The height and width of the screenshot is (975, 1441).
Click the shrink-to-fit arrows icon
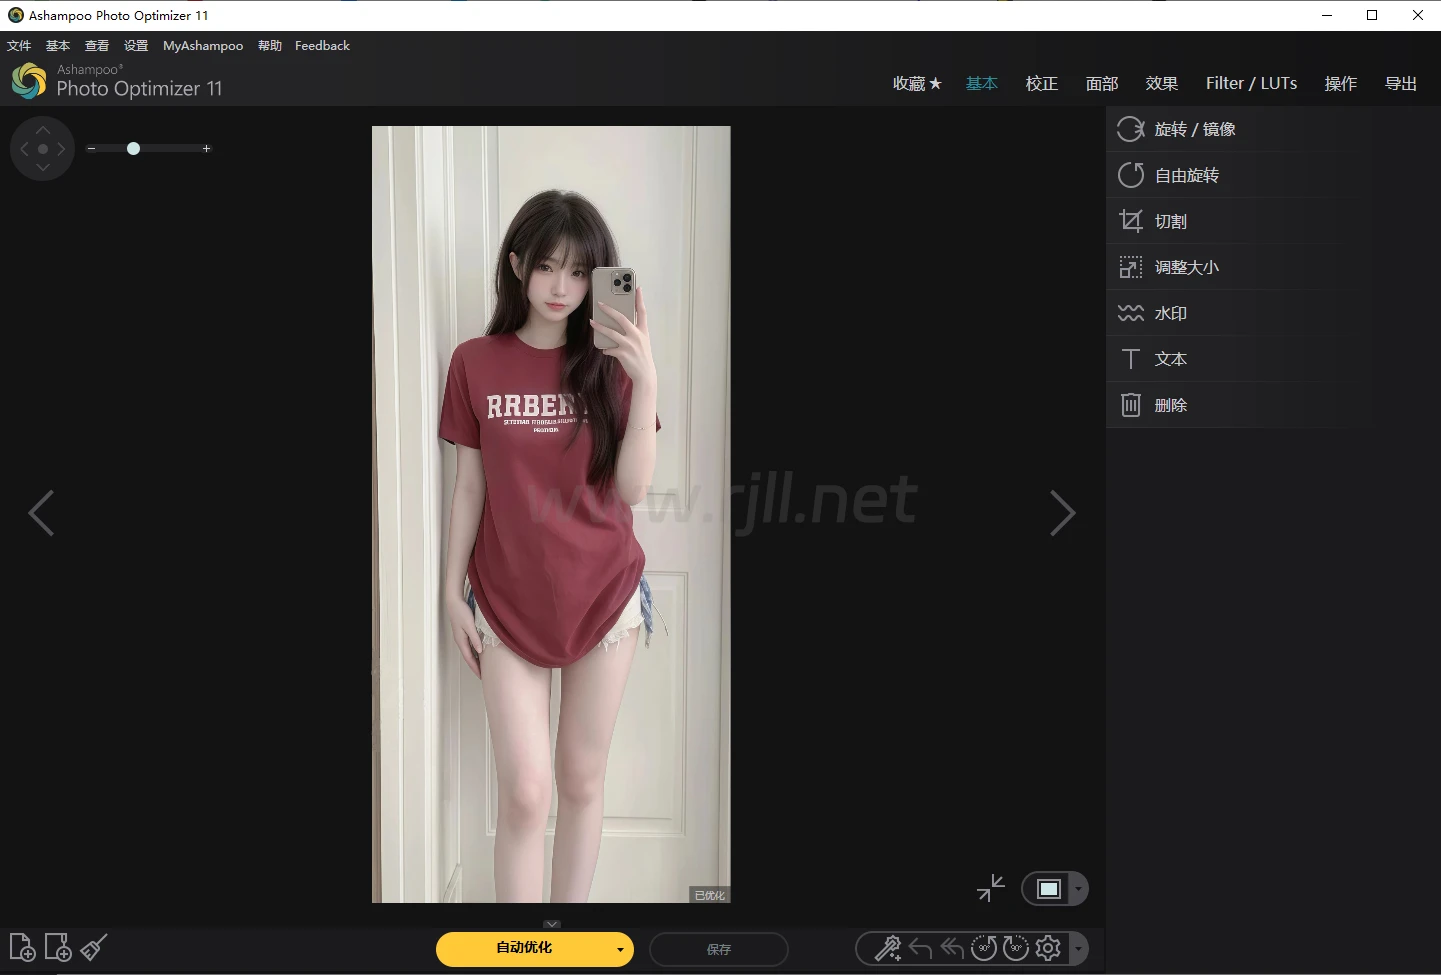click(990, 888)
